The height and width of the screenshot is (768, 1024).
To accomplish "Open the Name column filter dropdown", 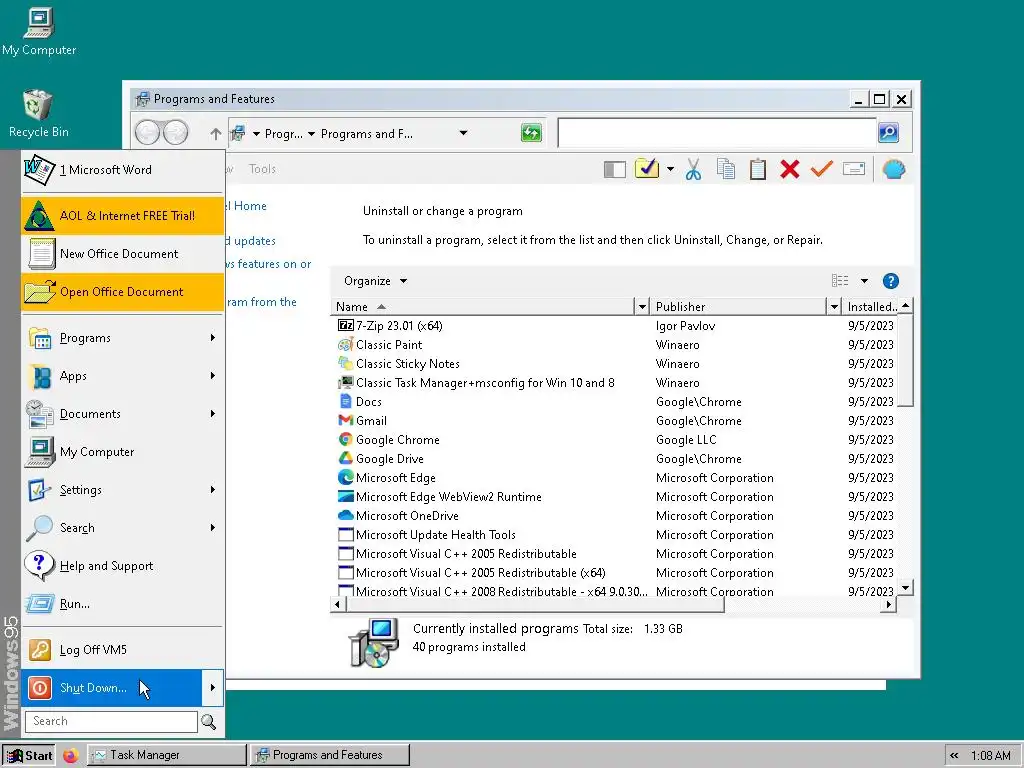I will point(642,307).
